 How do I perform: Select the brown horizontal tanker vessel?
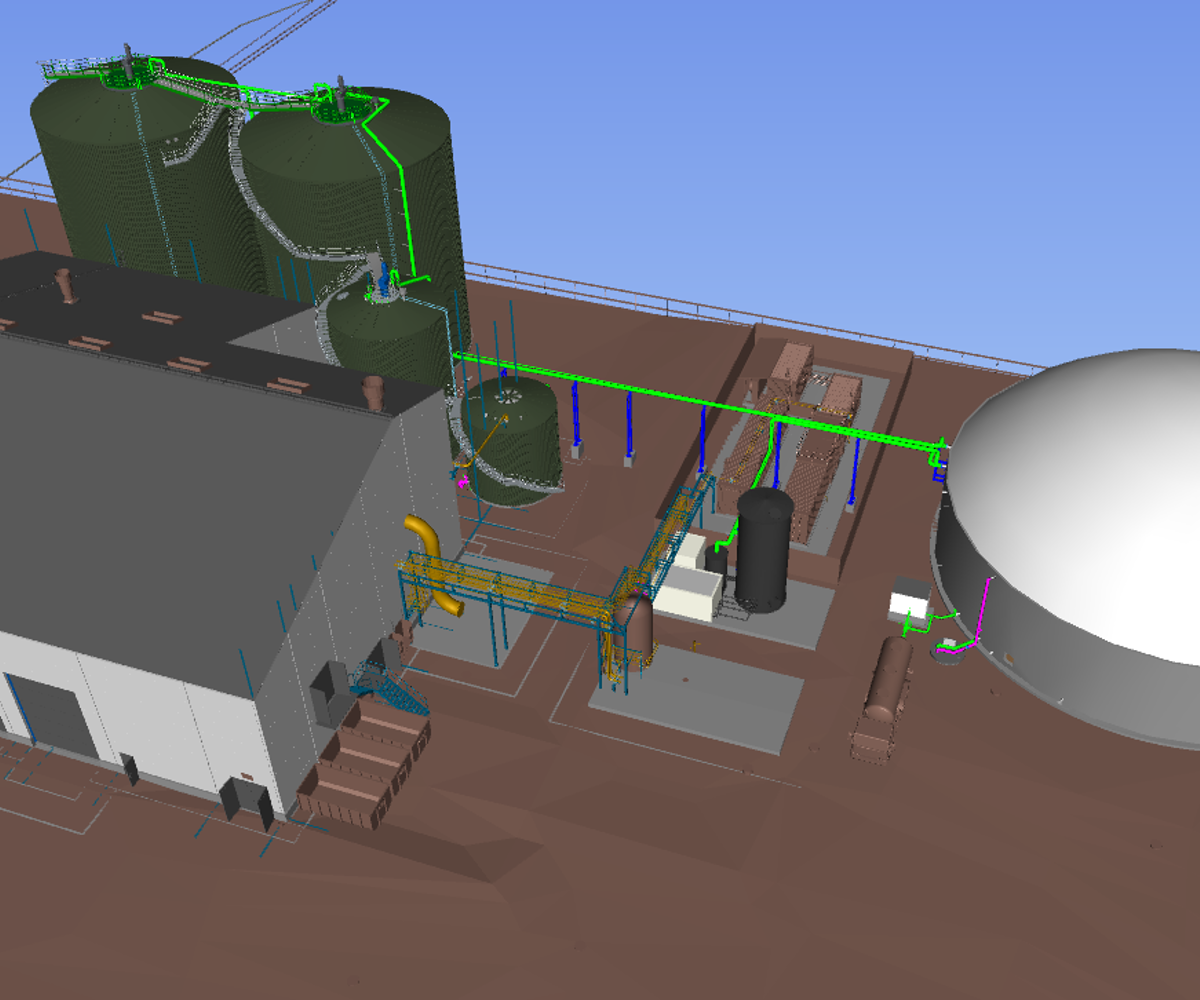tap(884, 690)
